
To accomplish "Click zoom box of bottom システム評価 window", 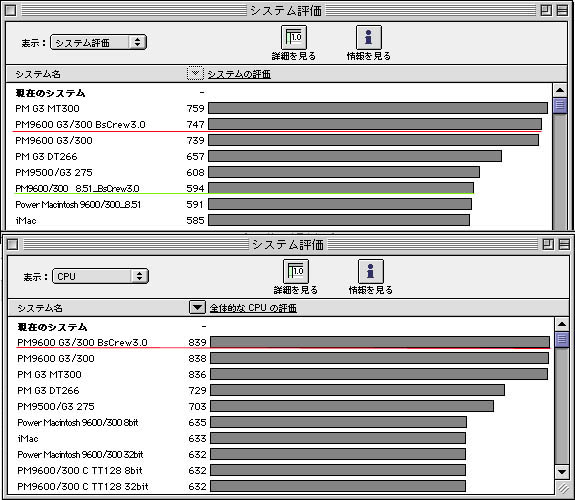I will 548,244.
